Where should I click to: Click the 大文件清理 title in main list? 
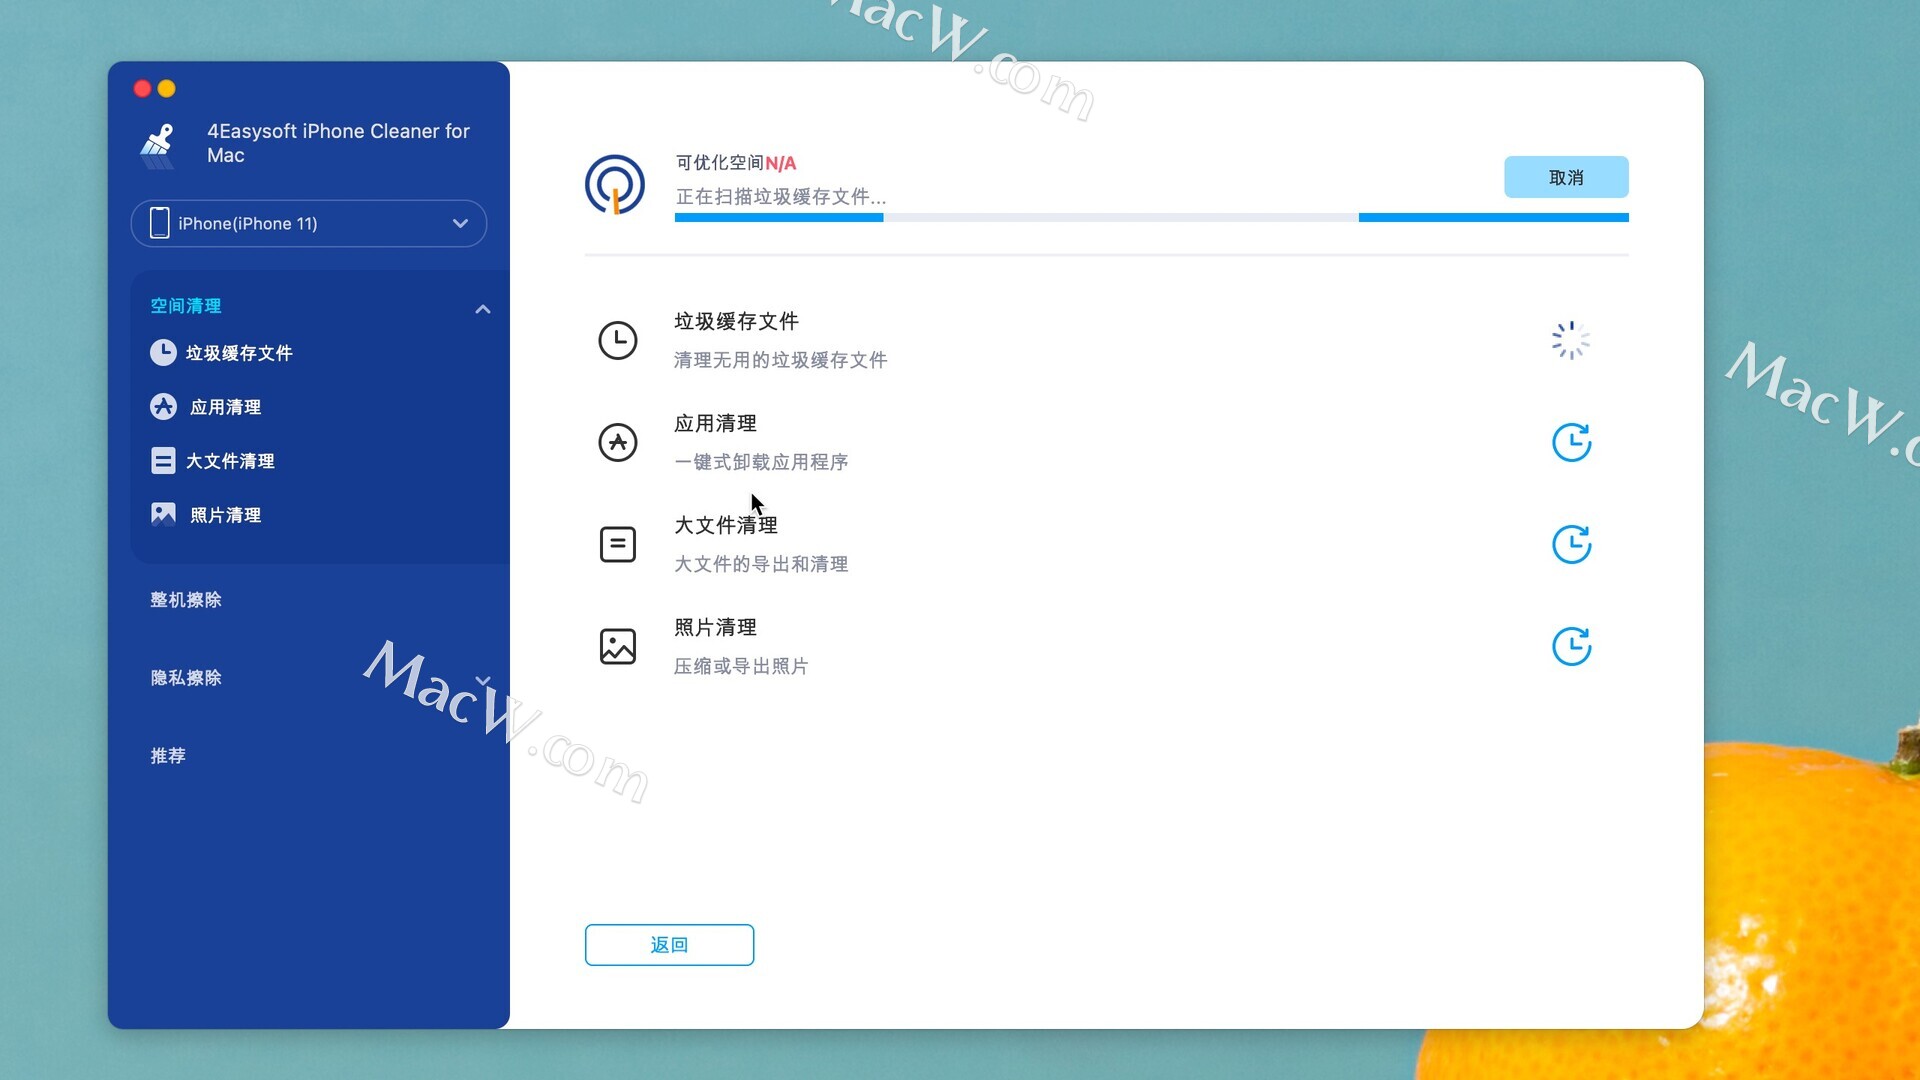[x=726, y=526]
